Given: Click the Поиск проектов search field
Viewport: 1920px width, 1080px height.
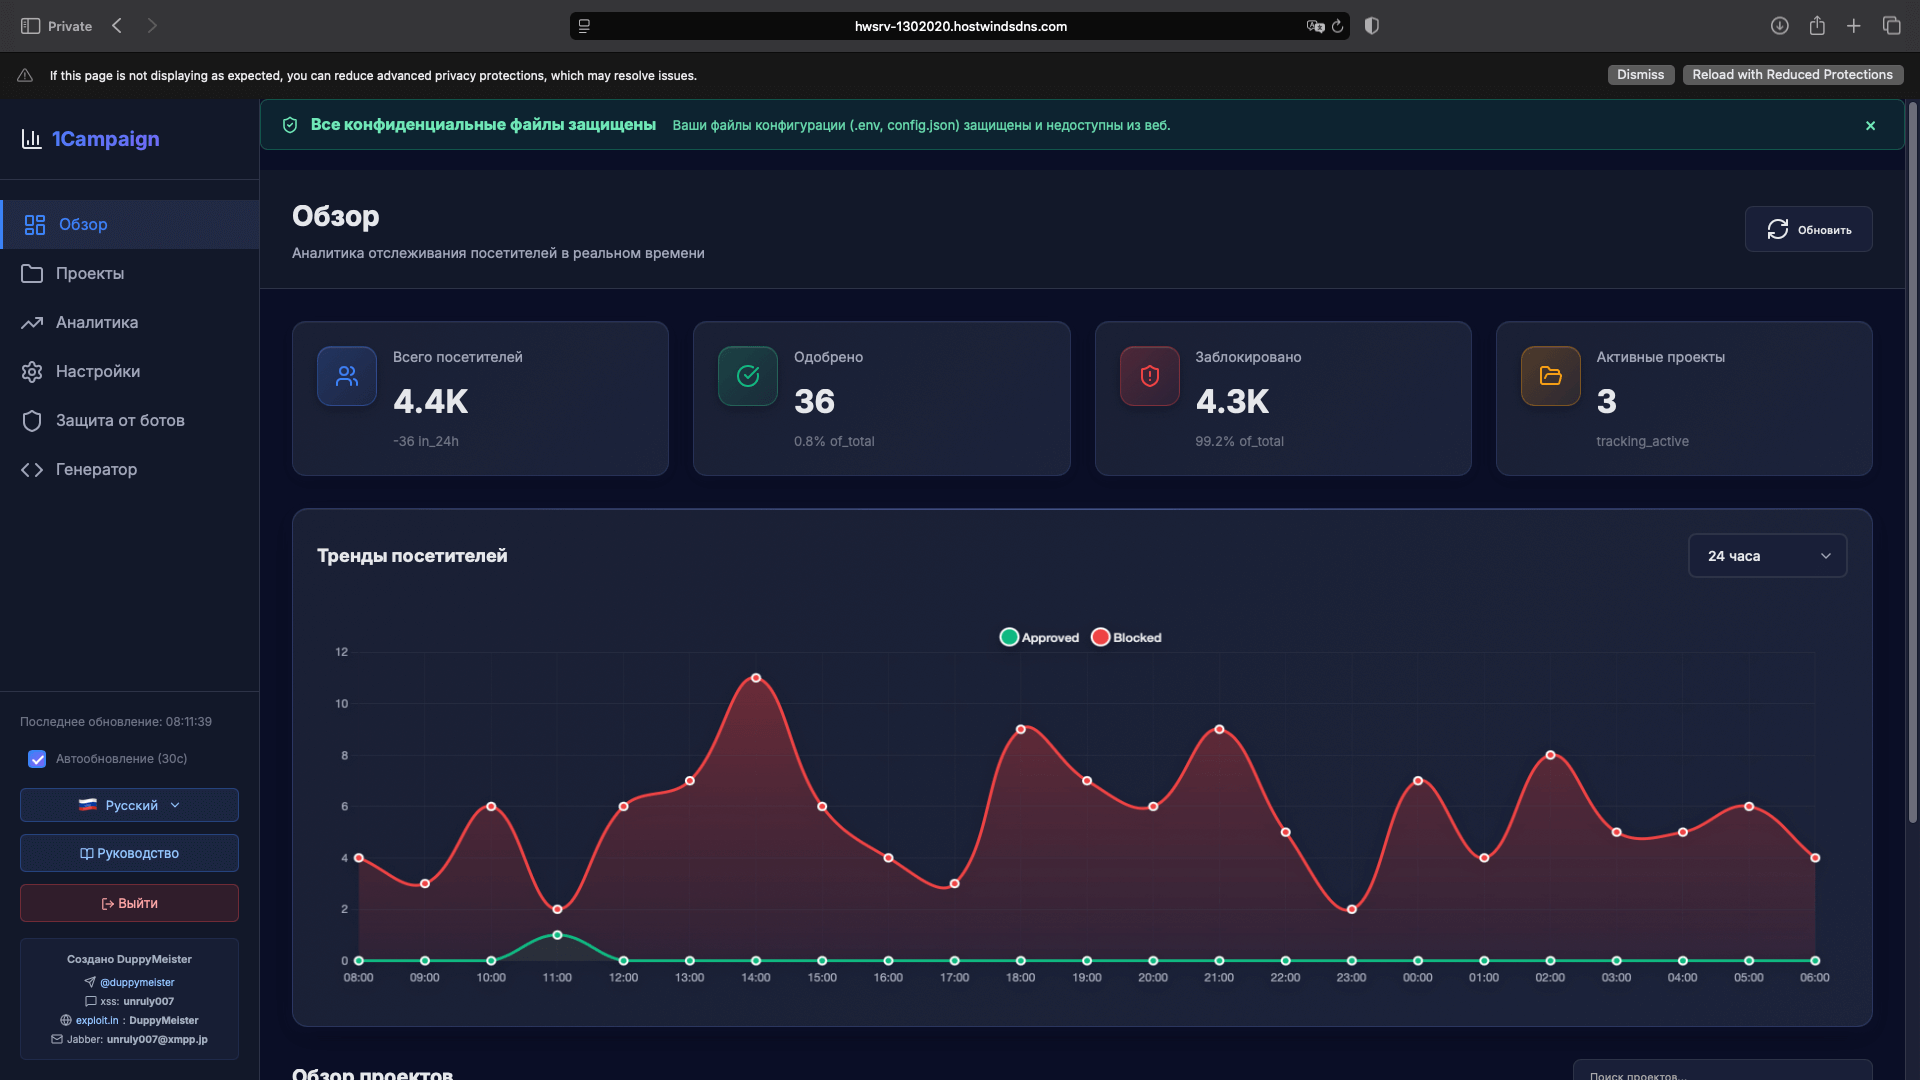Looking at the screenshot, I should tap(1720, 1072).
